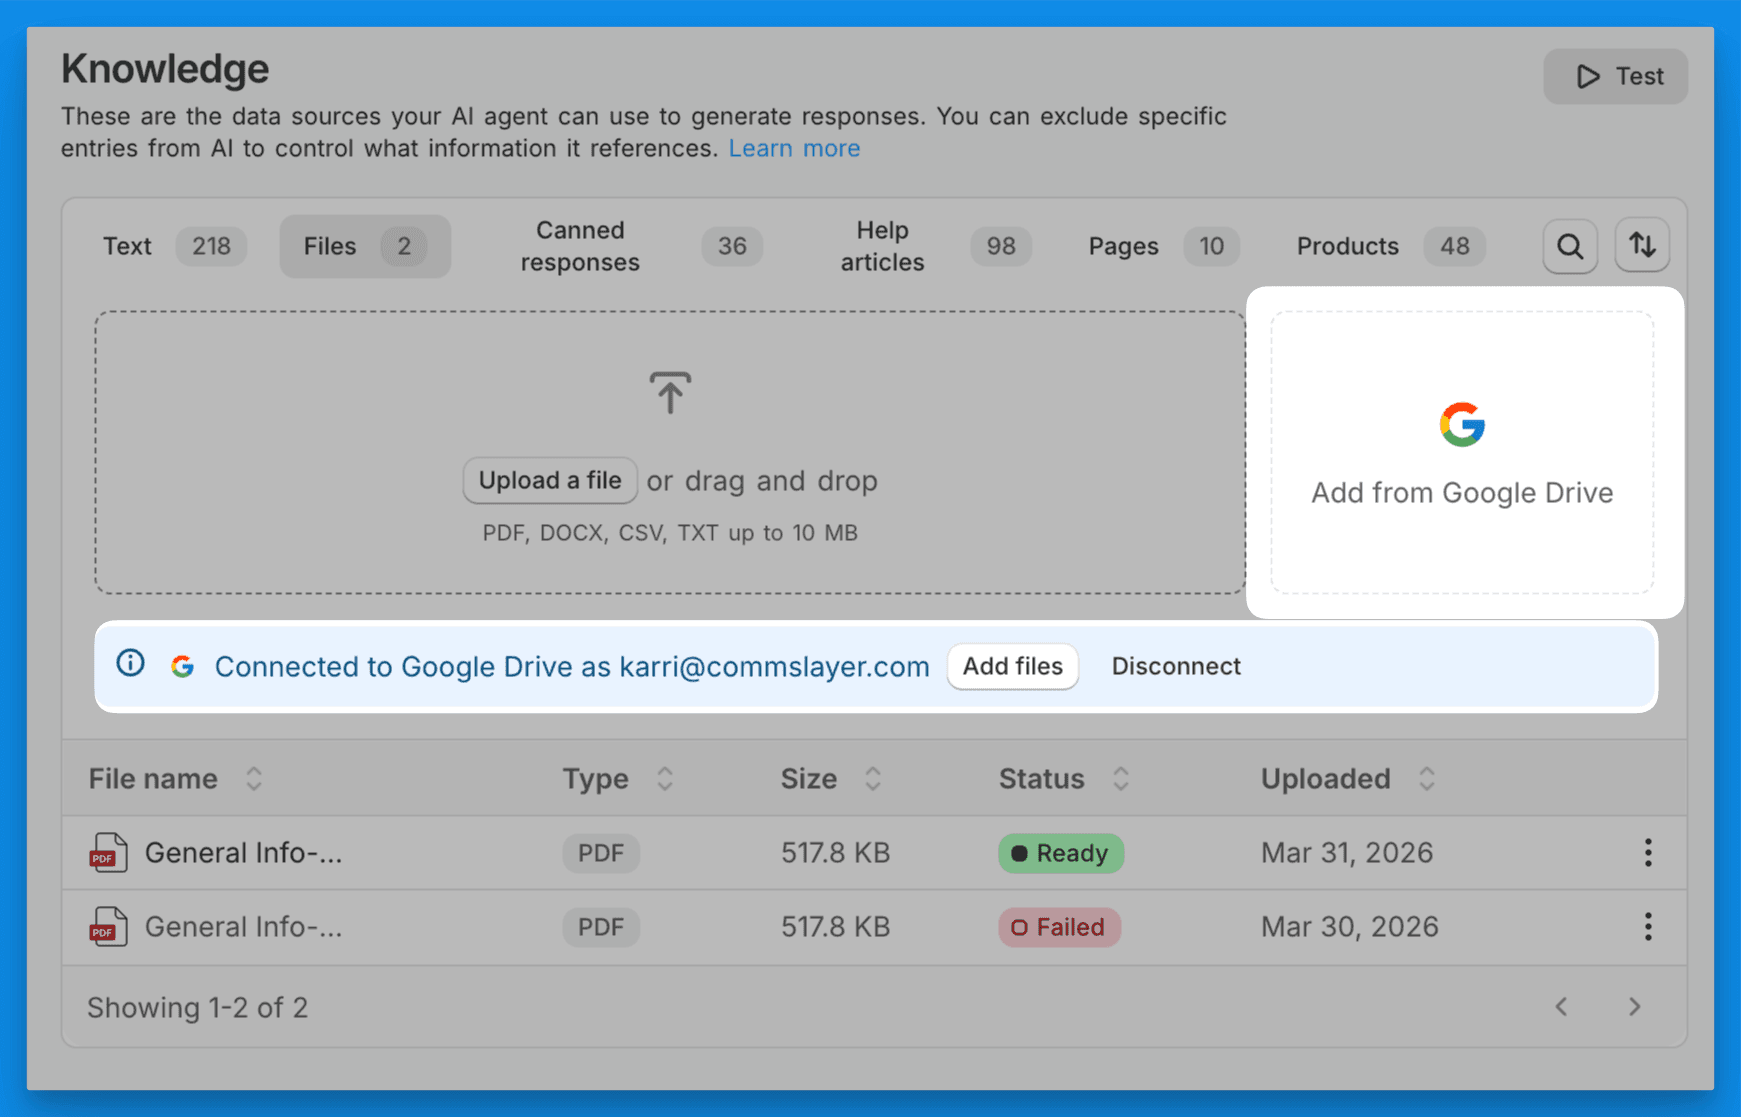Open the General Info file uploaded Mar 31

pyautogui.click(x=244, y=853)
